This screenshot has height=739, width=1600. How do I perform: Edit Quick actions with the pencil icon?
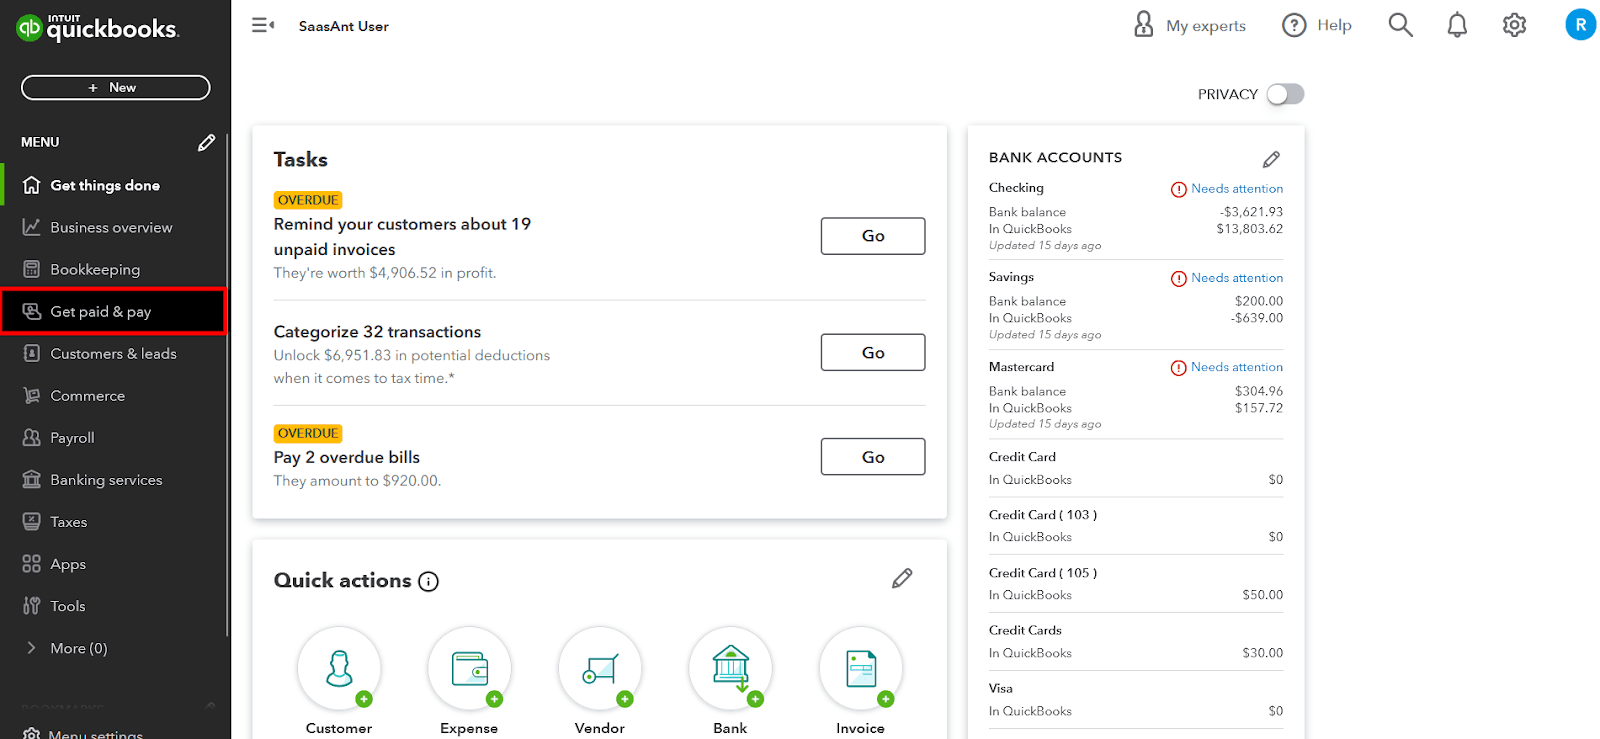pos(902,579)
